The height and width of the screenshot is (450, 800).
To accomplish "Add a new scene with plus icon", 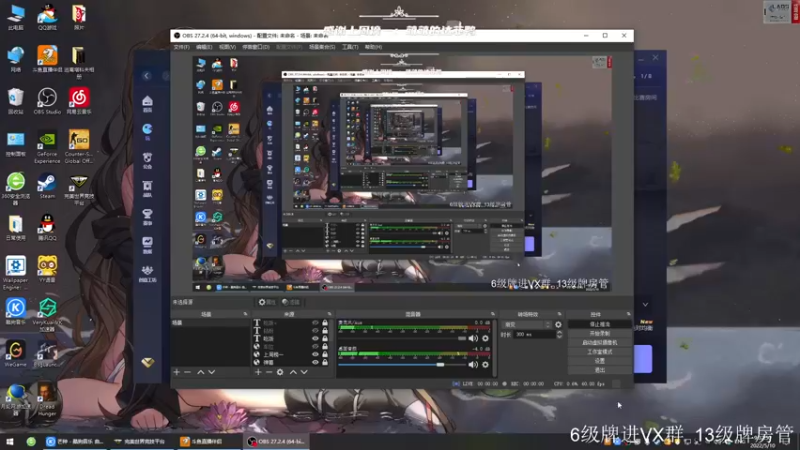I will coord(177,372).
